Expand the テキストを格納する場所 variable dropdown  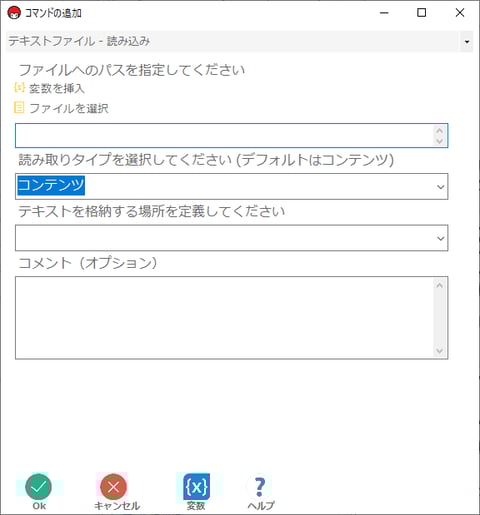(440, 238)
